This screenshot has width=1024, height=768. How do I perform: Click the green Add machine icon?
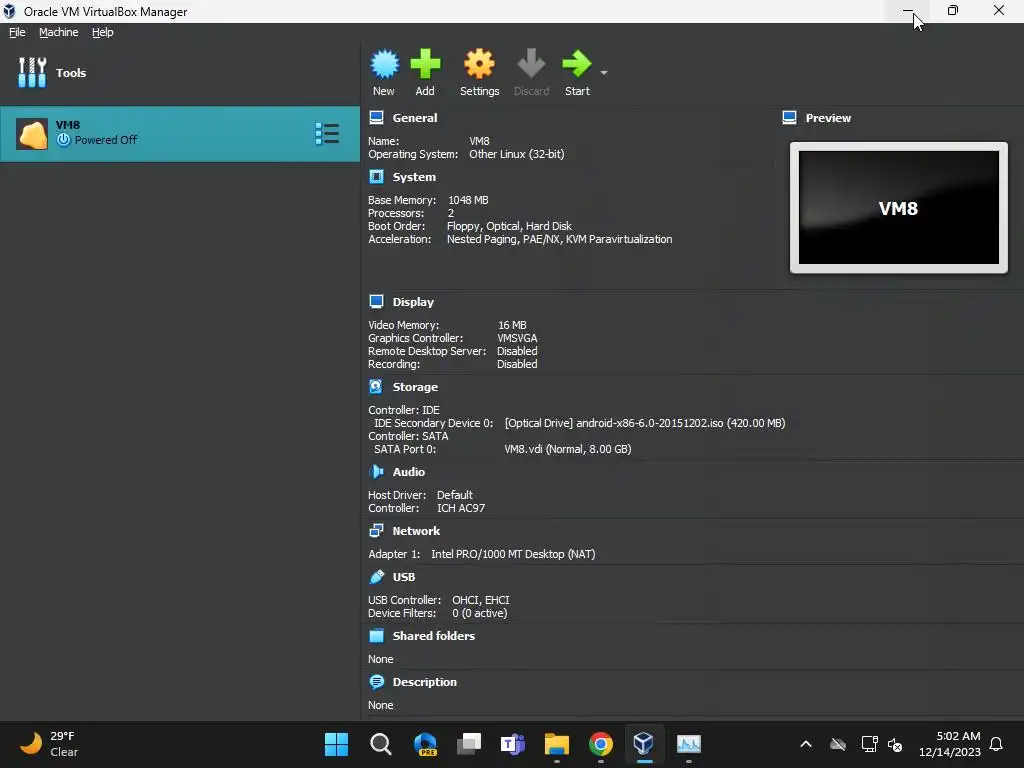tap(425, 64)
